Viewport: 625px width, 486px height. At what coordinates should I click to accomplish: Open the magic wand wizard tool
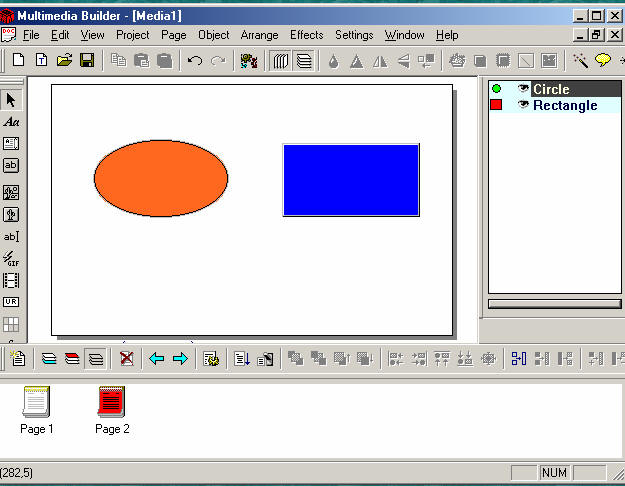click(580, 61)
